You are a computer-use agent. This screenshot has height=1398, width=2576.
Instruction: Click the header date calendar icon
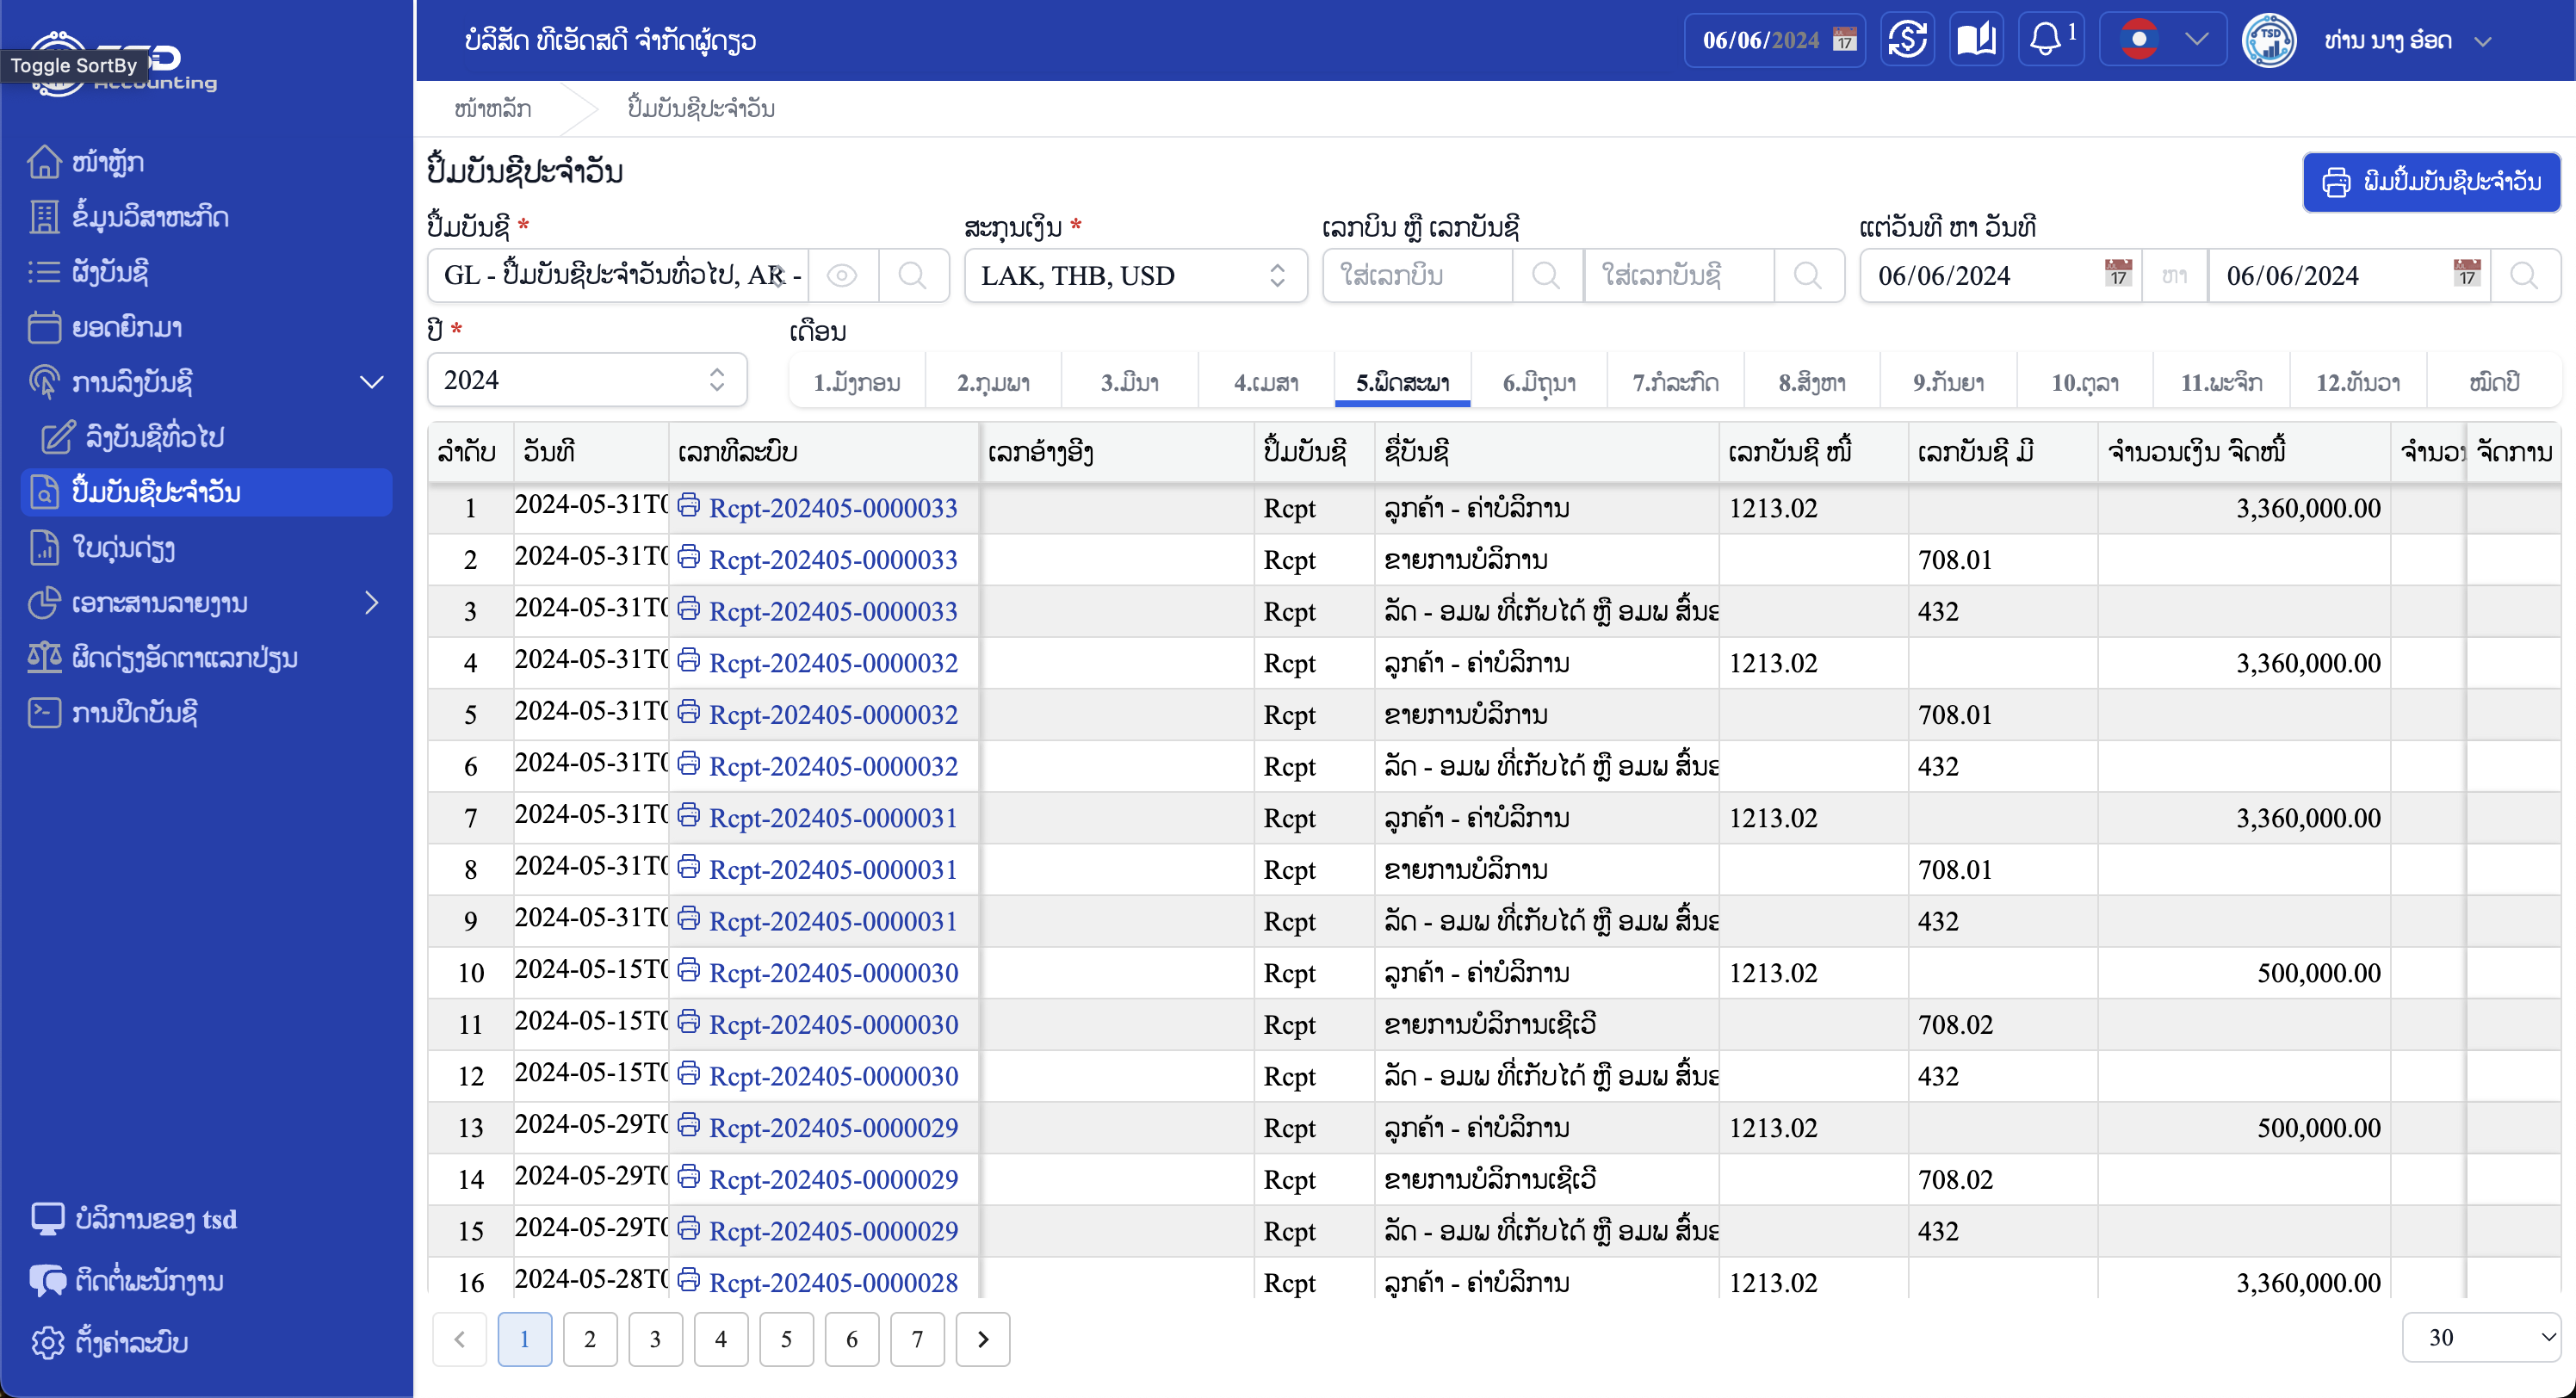click(1845, 40)
